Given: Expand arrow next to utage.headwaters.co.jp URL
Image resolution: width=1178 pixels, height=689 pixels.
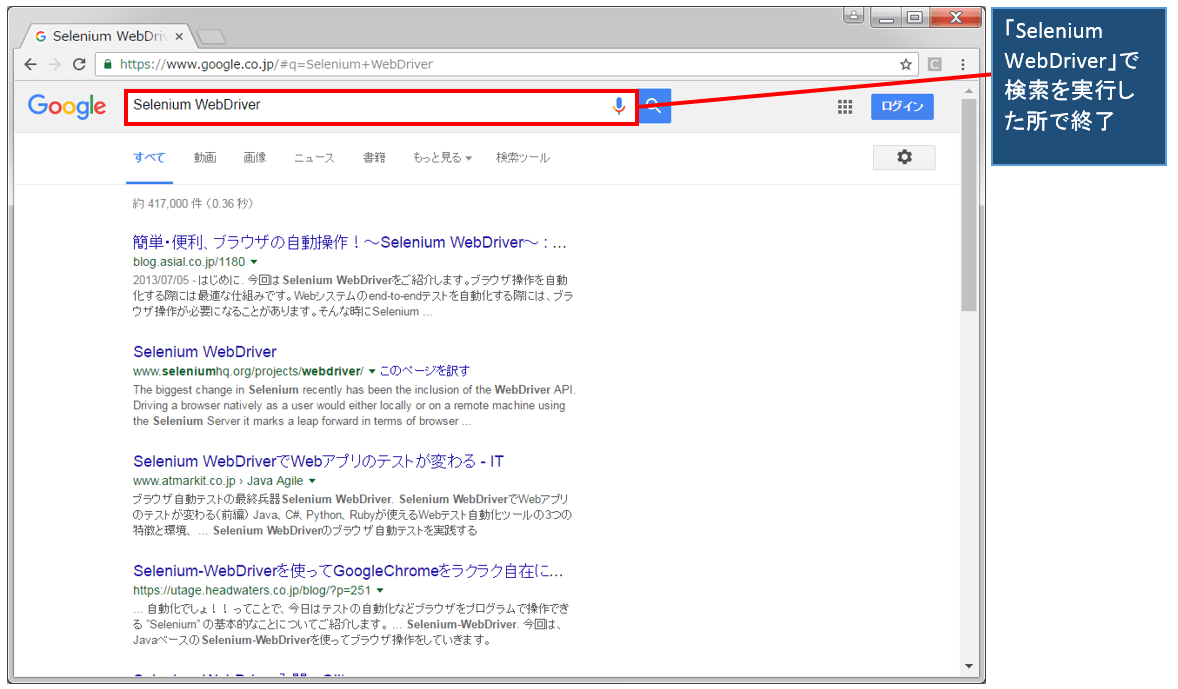Looking at the screenshot, I should [379, 591].
